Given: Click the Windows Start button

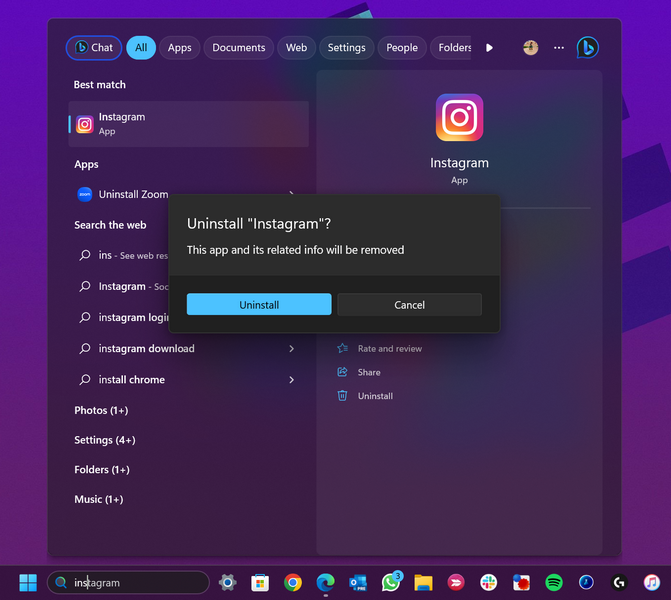Looking at the screenshot, I should point(28,582).
